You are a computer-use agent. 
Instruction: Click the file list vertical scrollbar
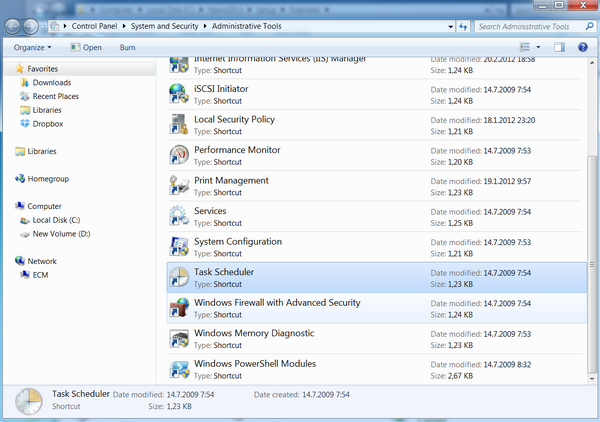592,250
